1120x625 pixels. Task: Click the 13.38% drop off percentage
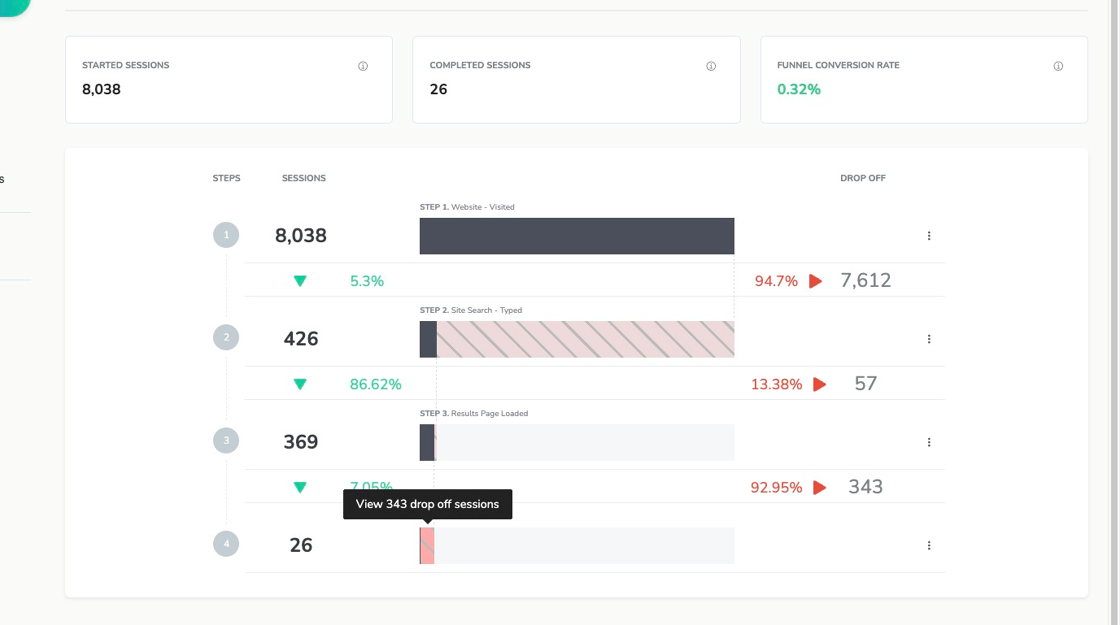pos(776,384)
